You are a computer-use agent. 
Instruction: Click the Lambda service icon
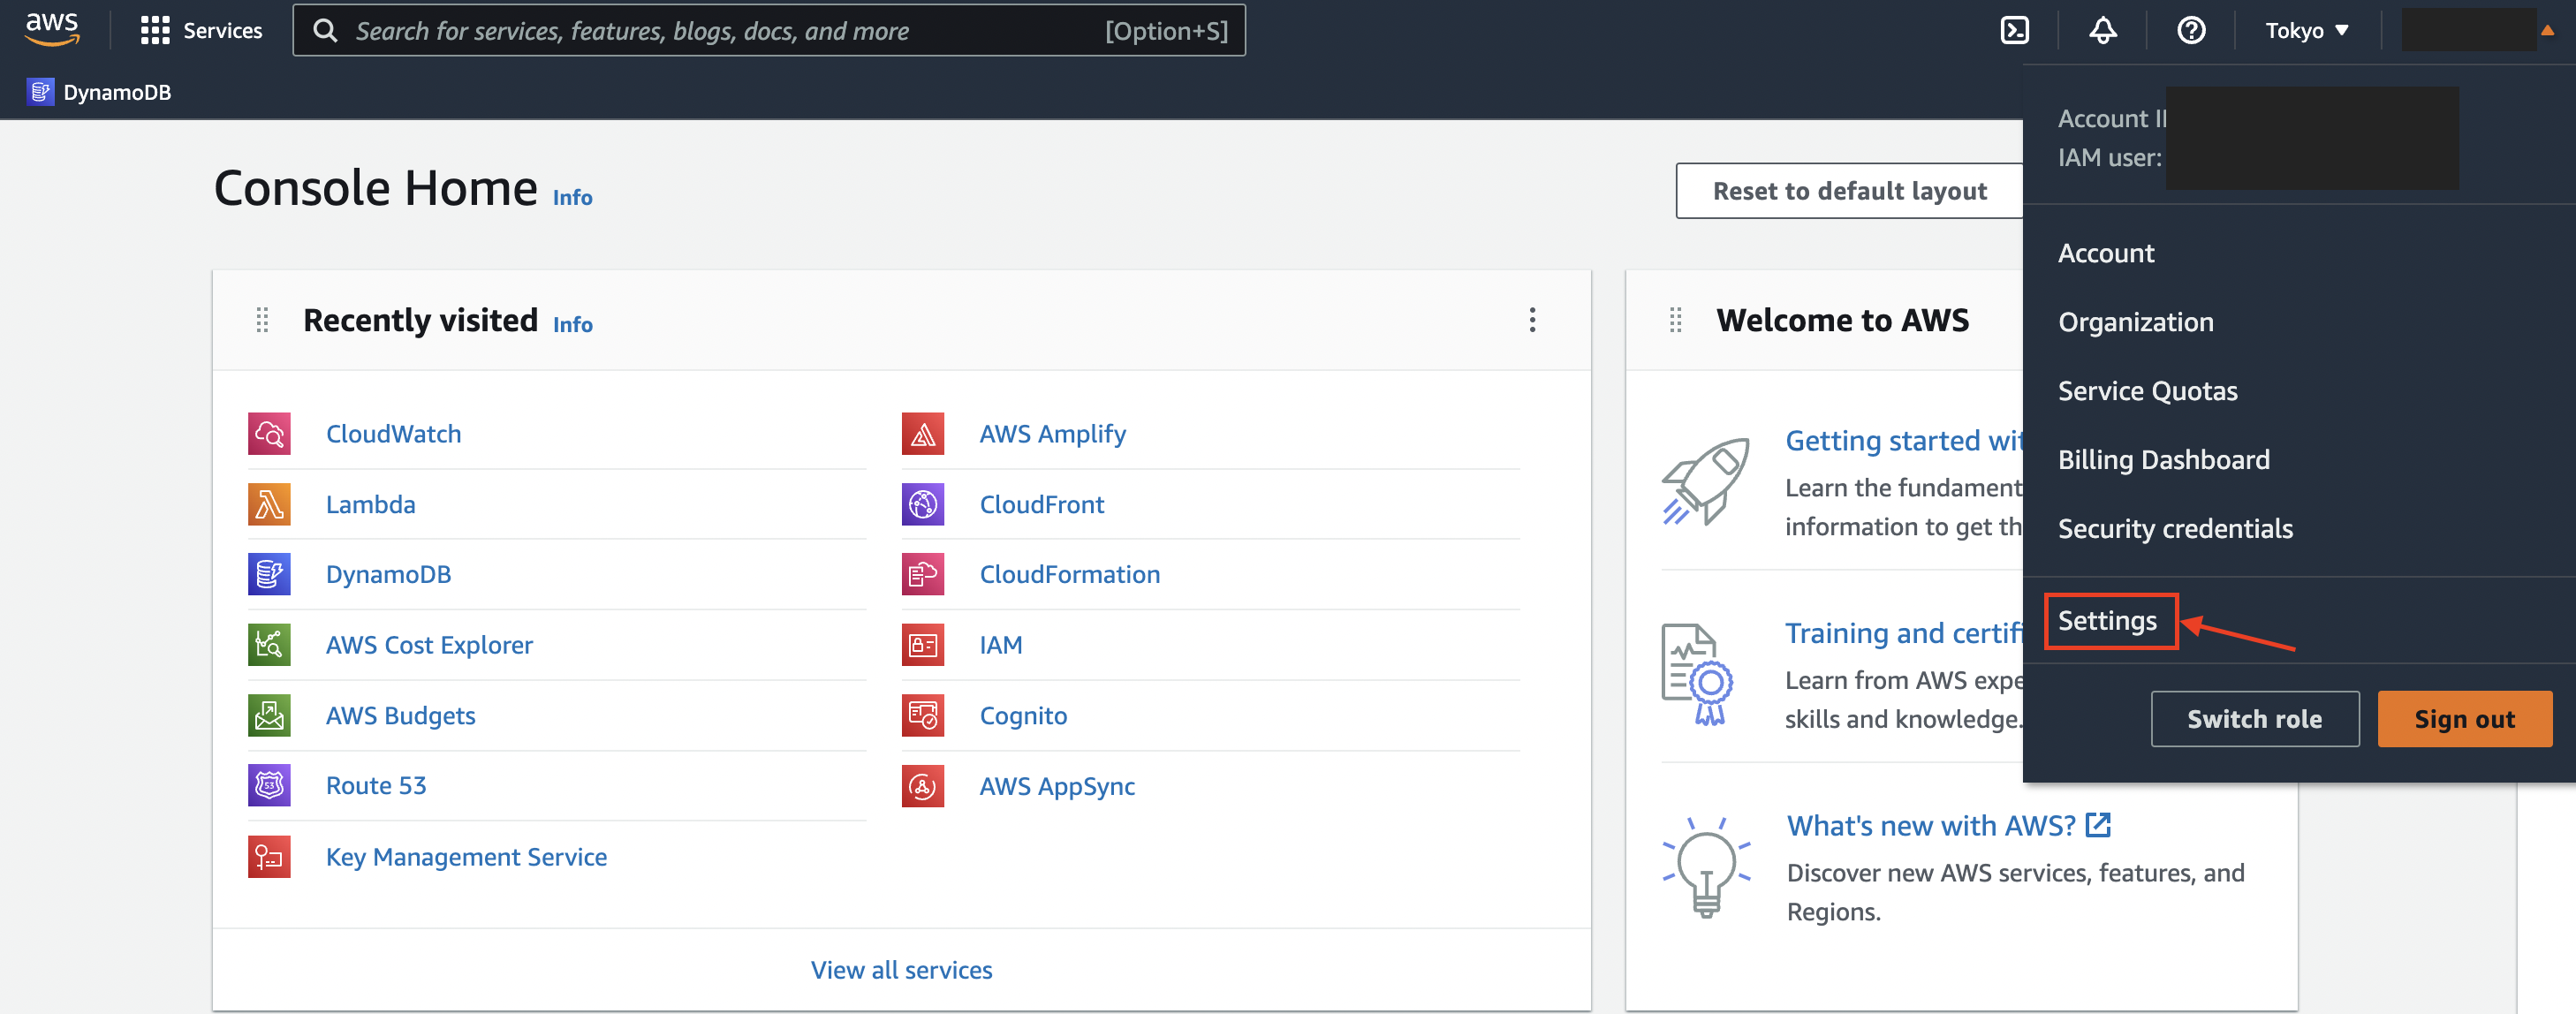pos(269,504)
